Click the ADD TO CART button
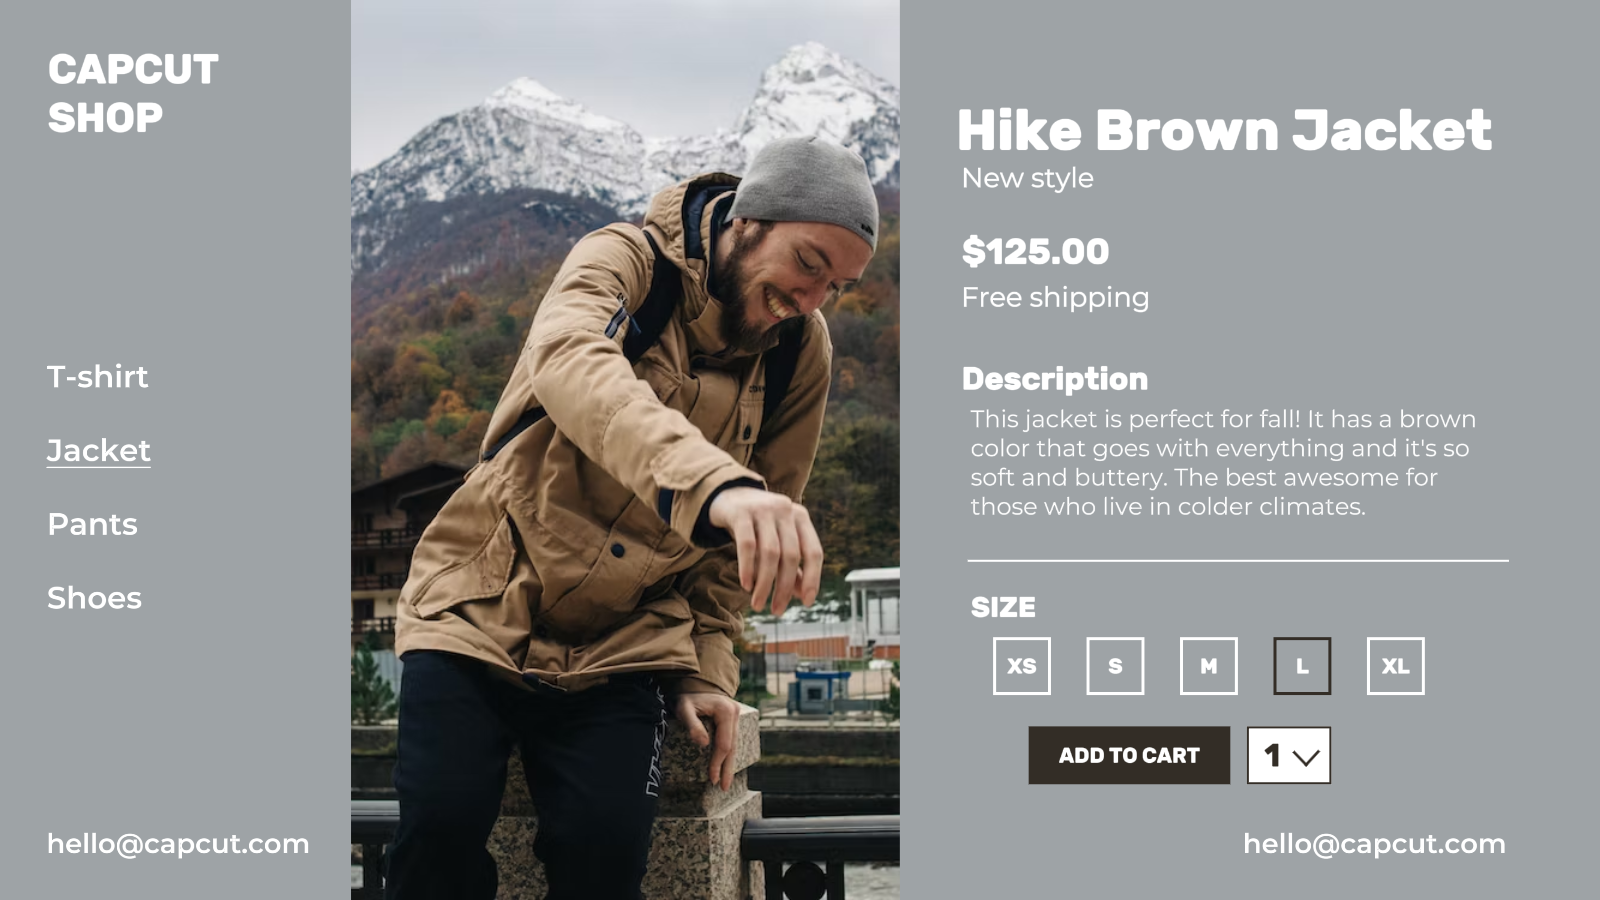This screenshot has width=1600, height=900. coord(1129,755)
